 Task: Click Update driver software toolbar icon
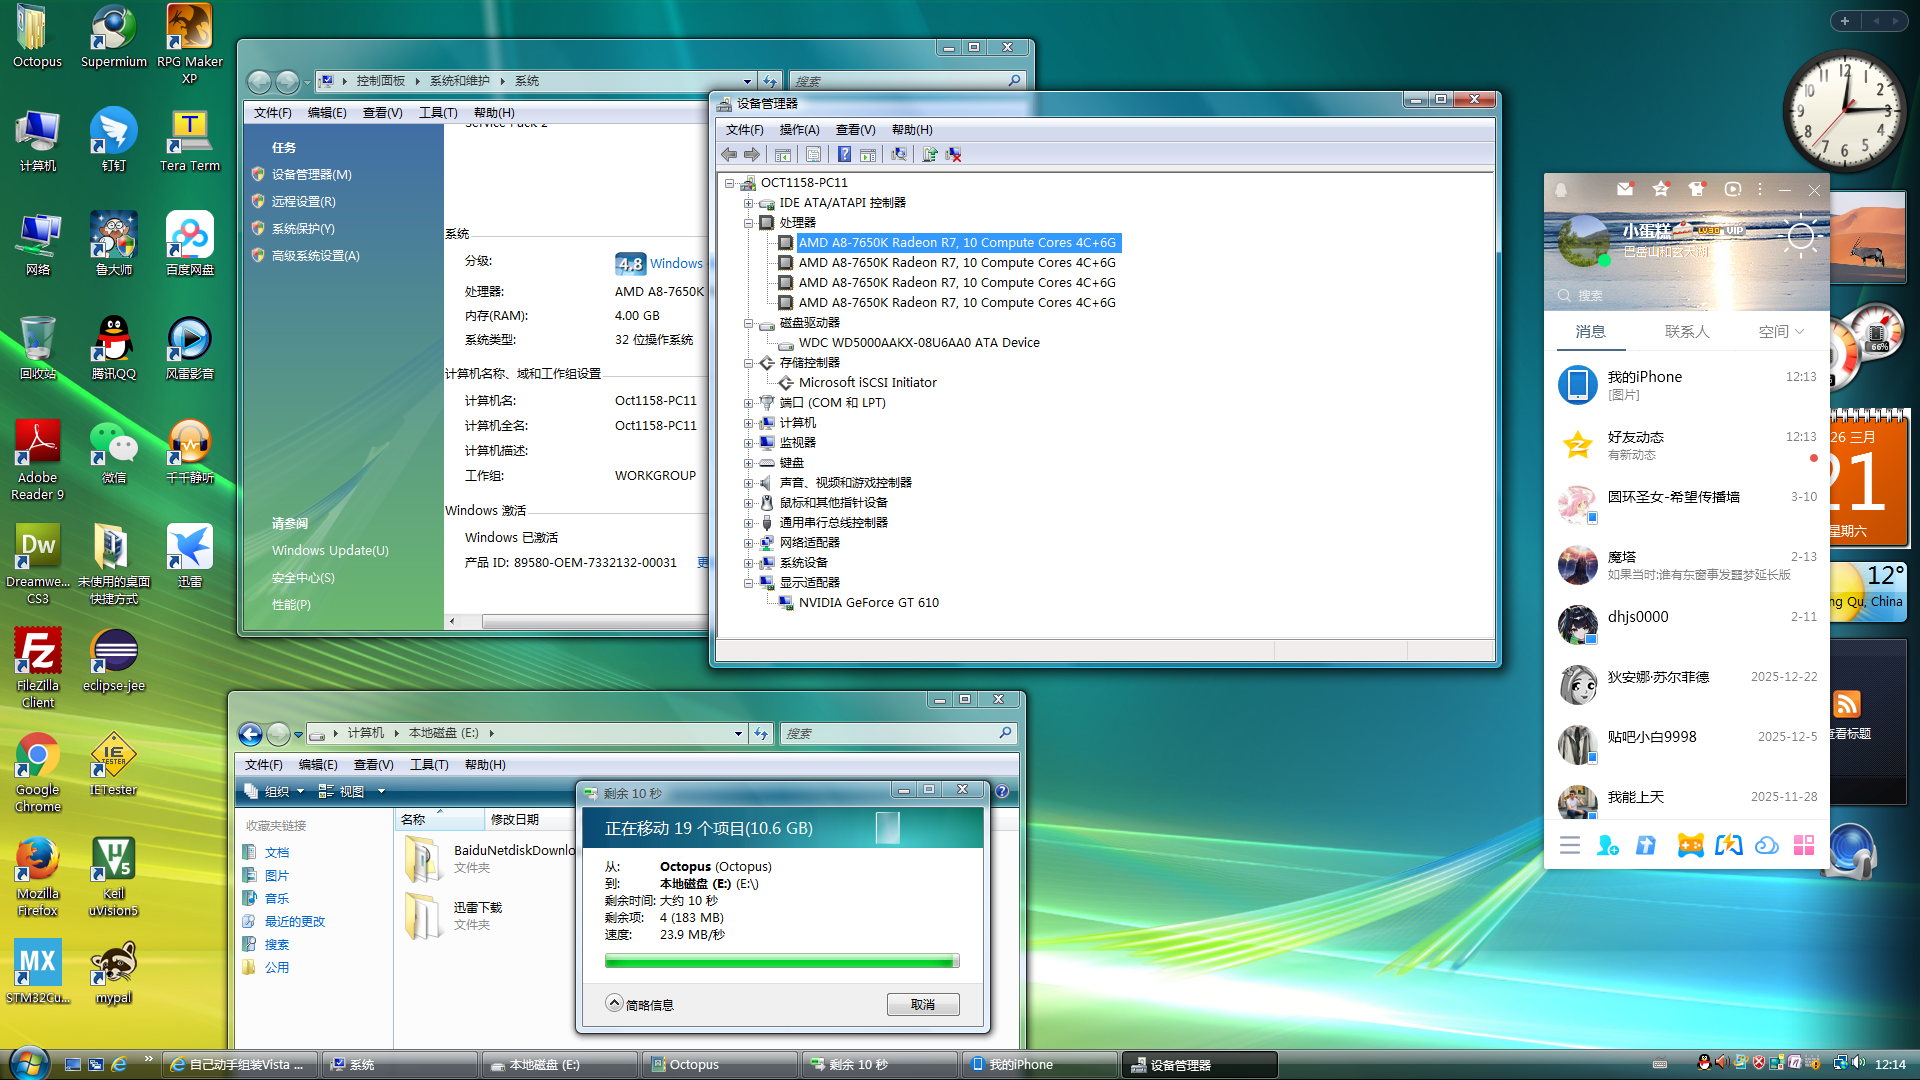(930, 154)
